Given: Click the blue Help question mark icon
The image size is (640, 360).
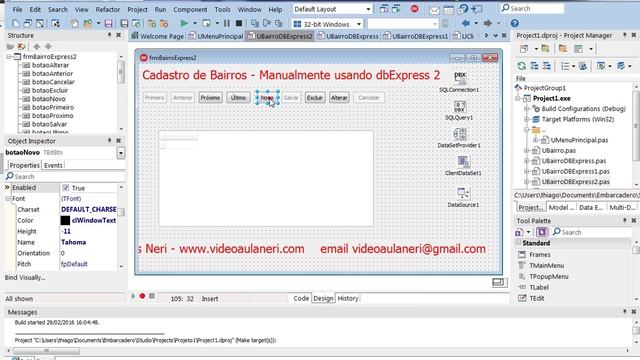Looking at the screenshot, I should tap(515, 24).
